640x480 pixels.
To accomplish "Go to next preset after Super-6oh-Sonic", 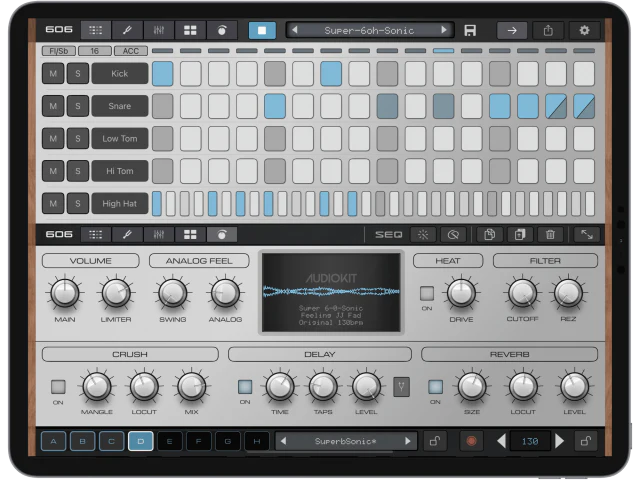I will pos(444,30).
